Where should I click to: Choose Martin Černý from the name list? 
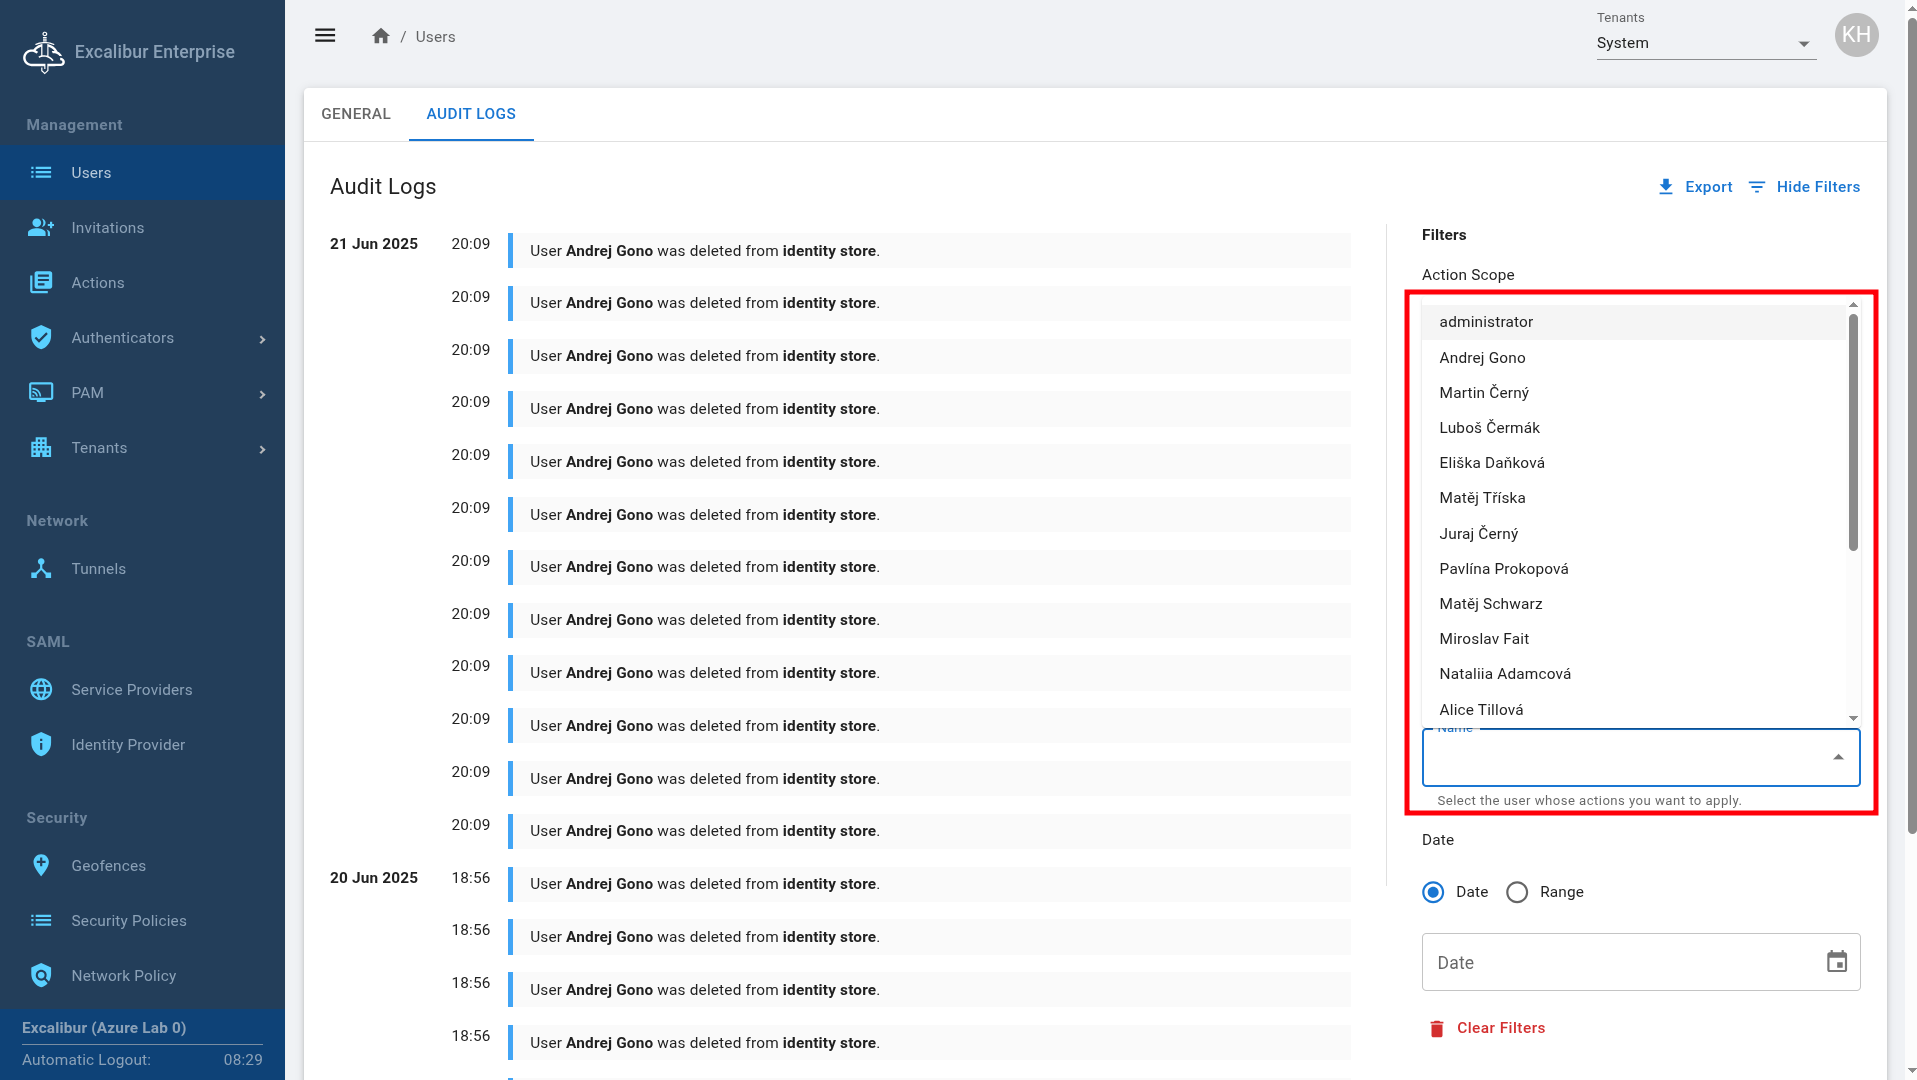point(1484,393)
